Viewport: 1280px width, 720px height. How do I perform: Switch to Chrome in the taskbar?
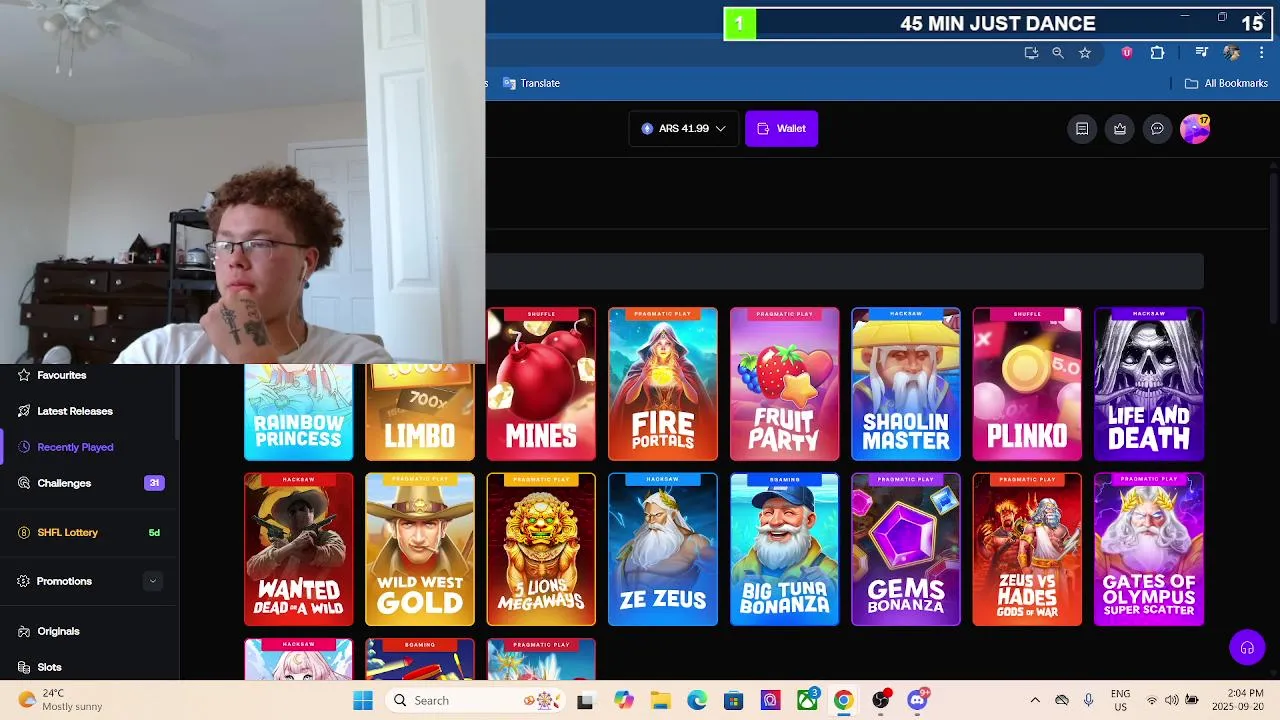(843, 700)
